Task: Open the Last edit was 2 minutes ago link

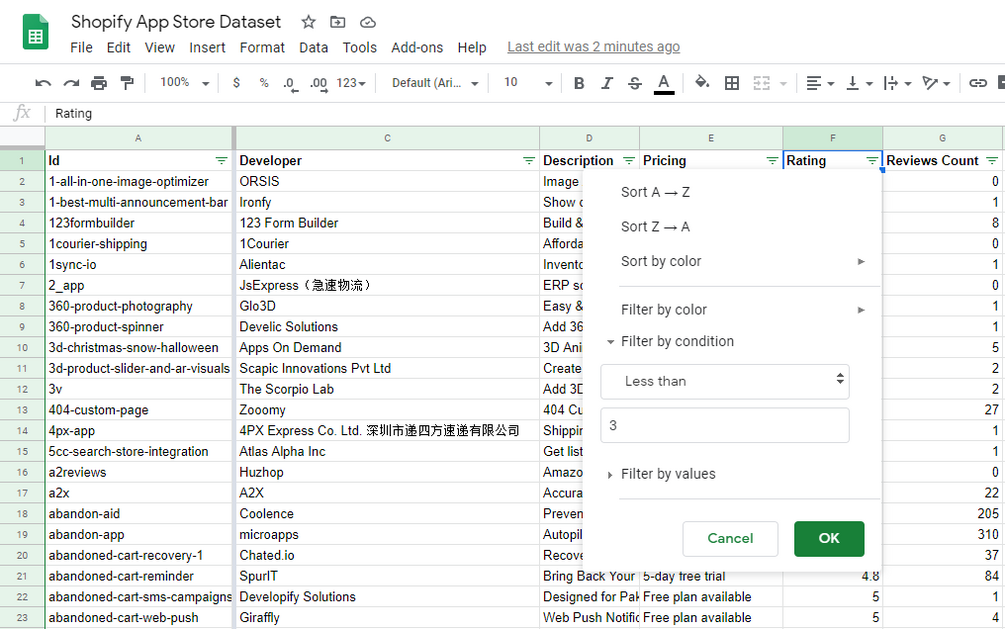Action: coord(594,47)
